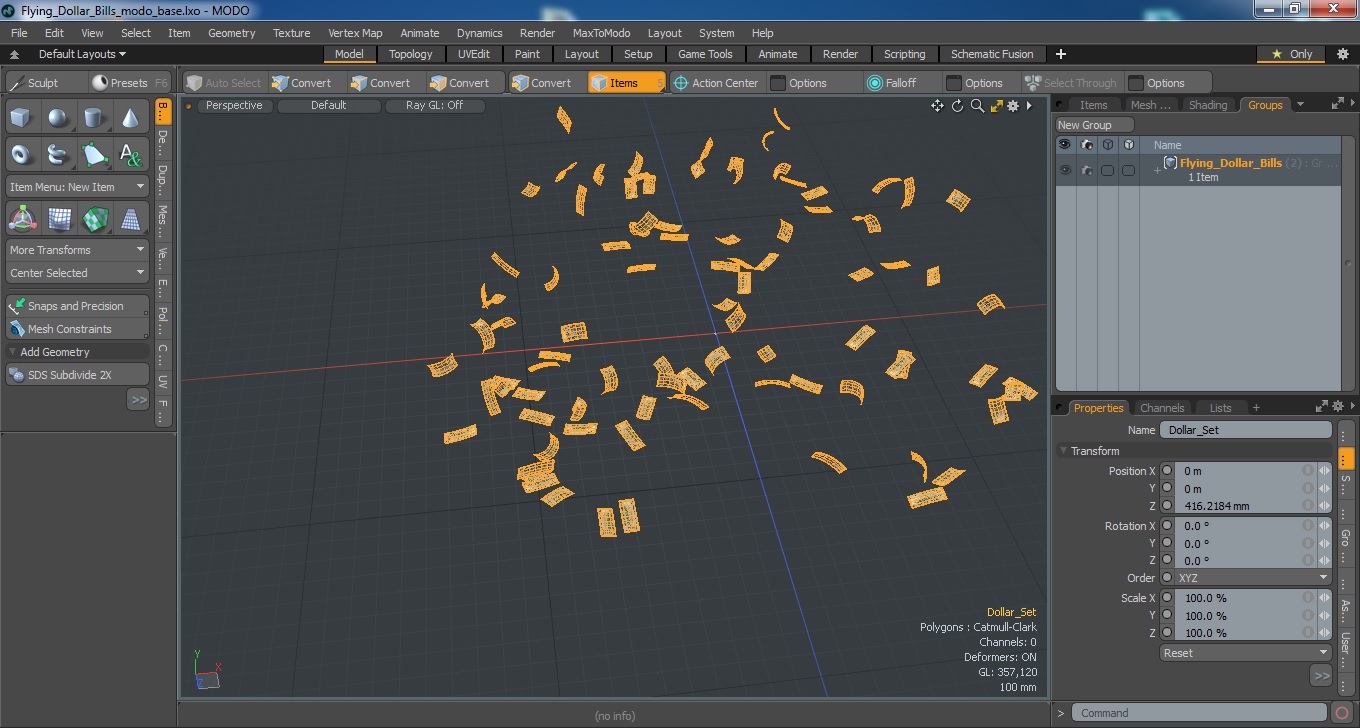Select the spiral Tube tool
The width and height of the screenshot is (1360, 728).
point(58,154)
